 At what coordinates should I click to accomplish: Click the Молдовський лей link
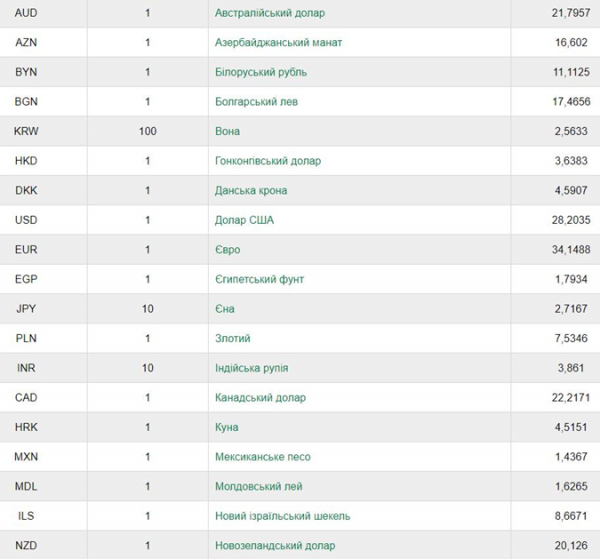pyautogui.click(x=259, y=486)
